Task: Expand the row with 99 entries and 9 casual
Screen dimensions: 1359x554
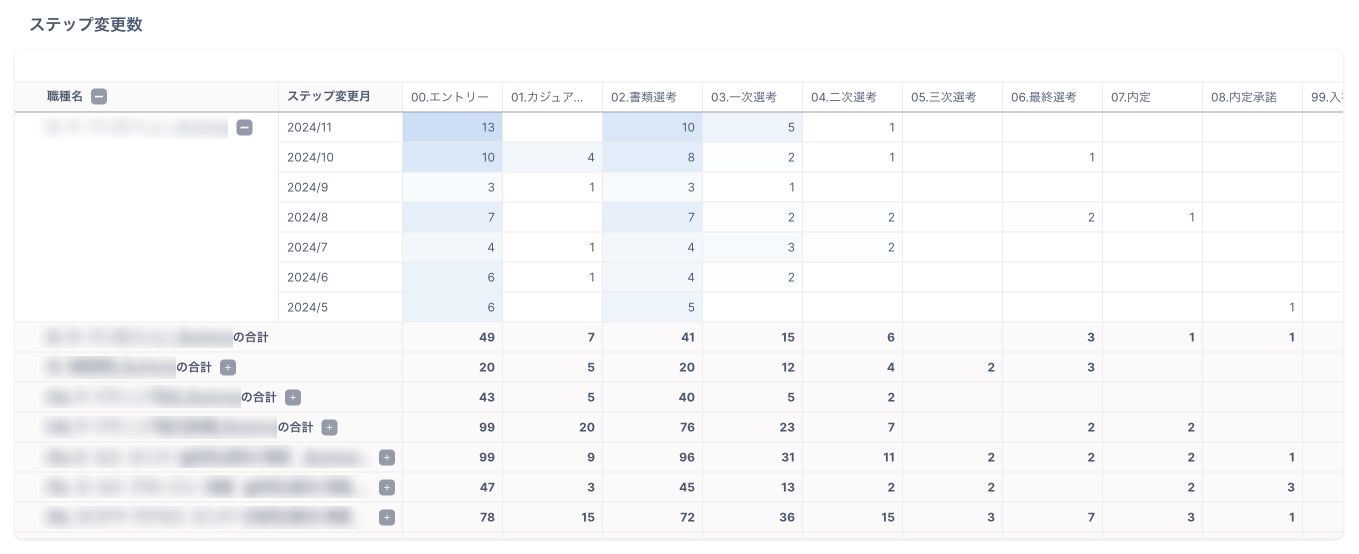Action: tap(387, 457)
